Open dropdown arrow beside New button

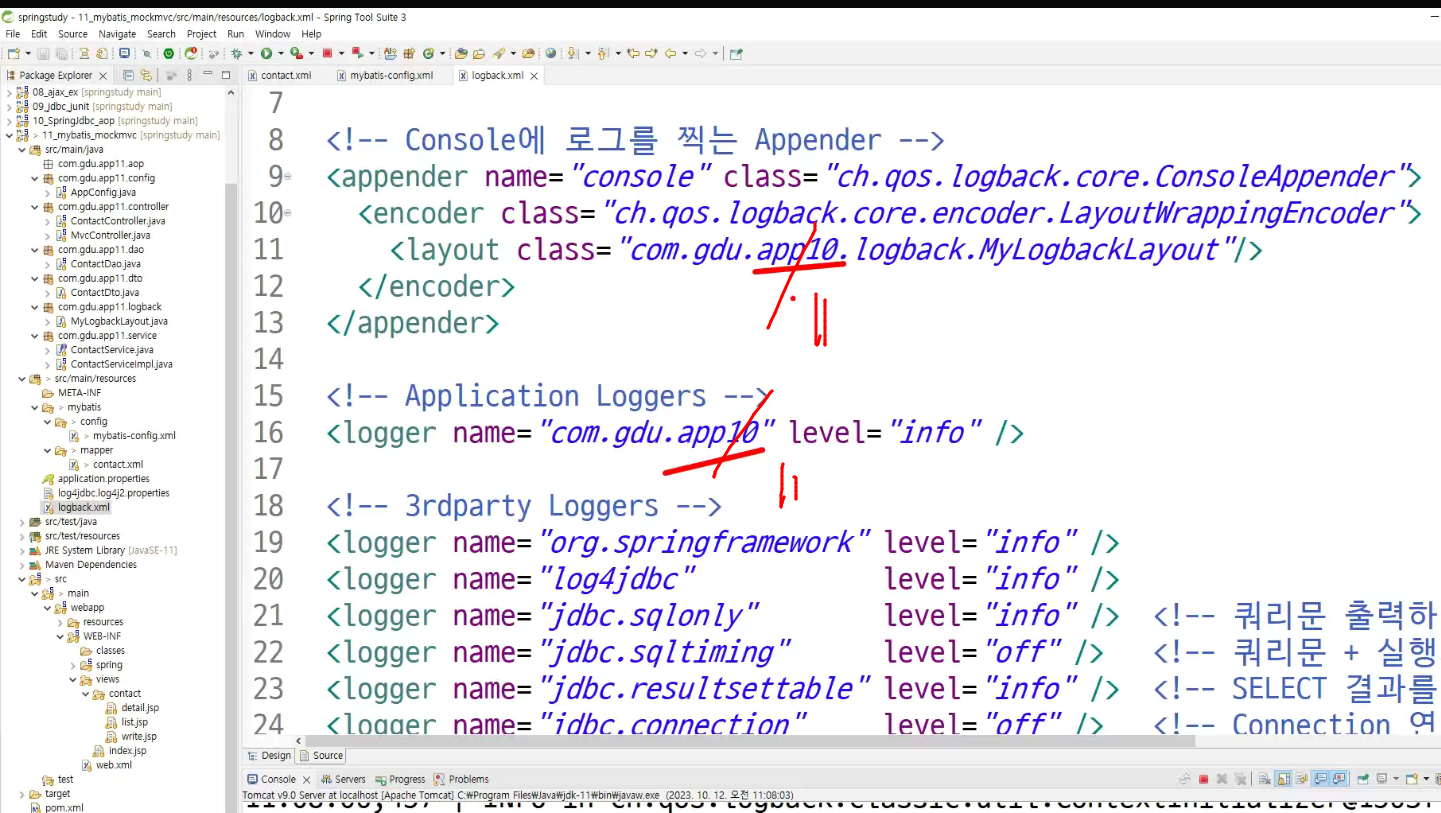tap(27, 53)
